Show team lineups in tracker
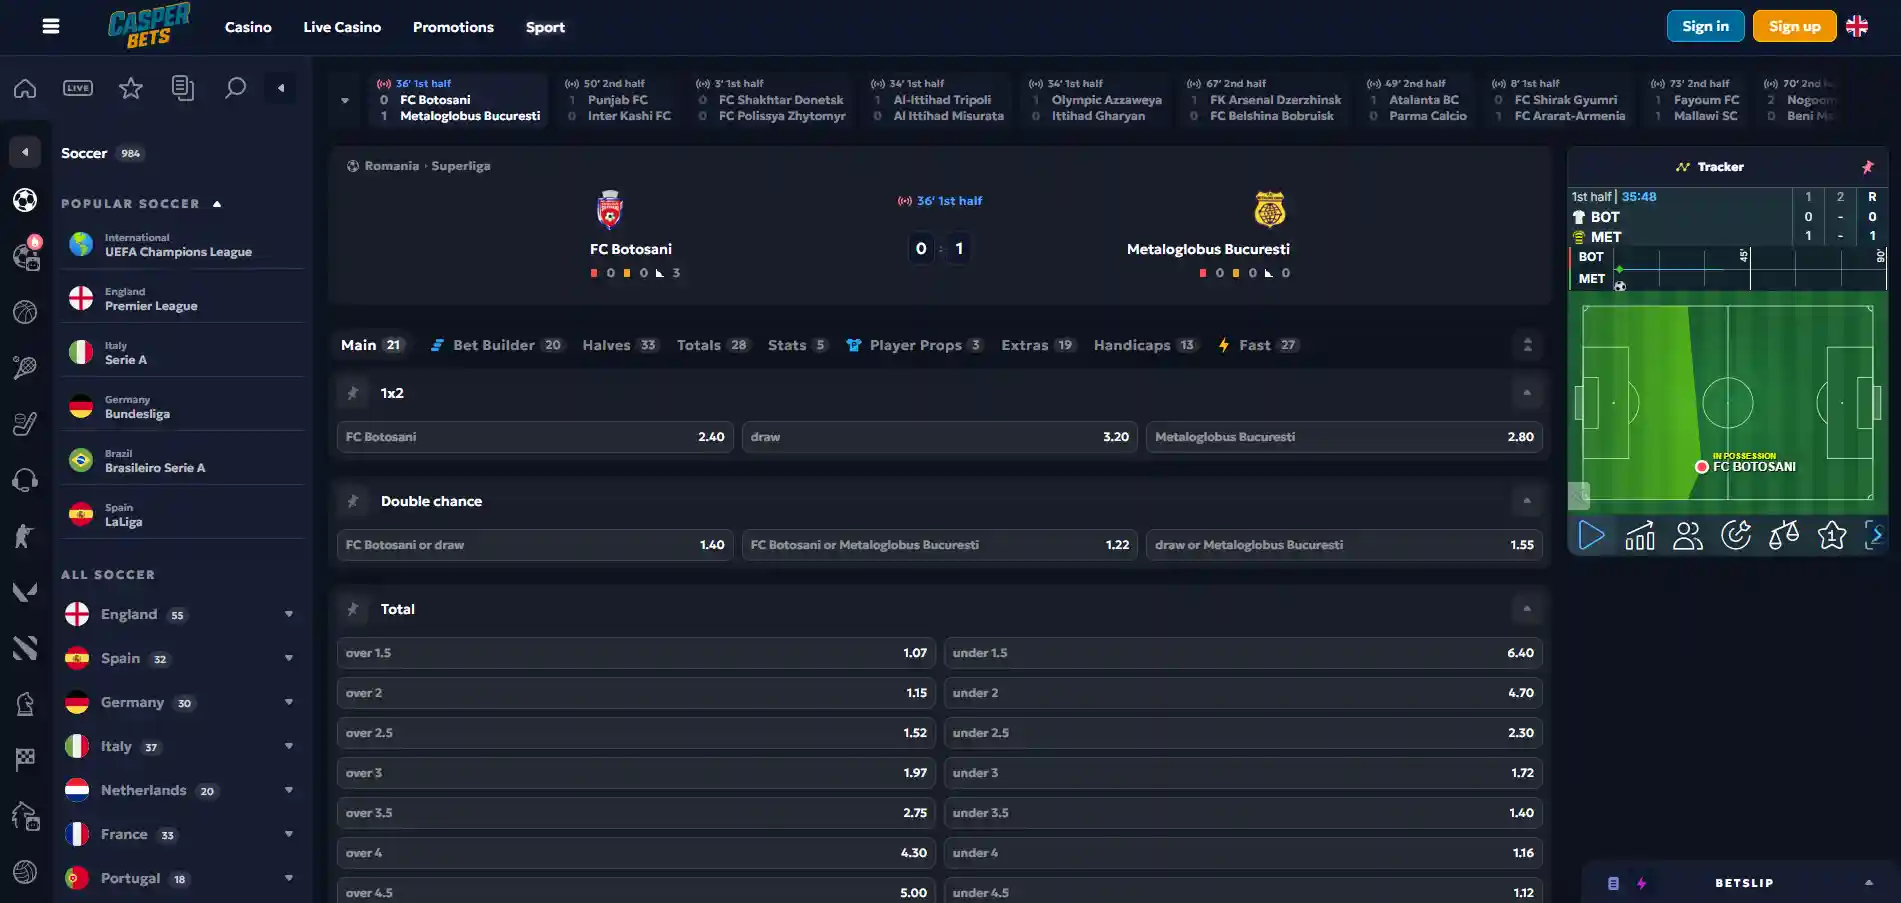The width and height of the screenshot is (1901, 903). click(x=1688, y=536)
